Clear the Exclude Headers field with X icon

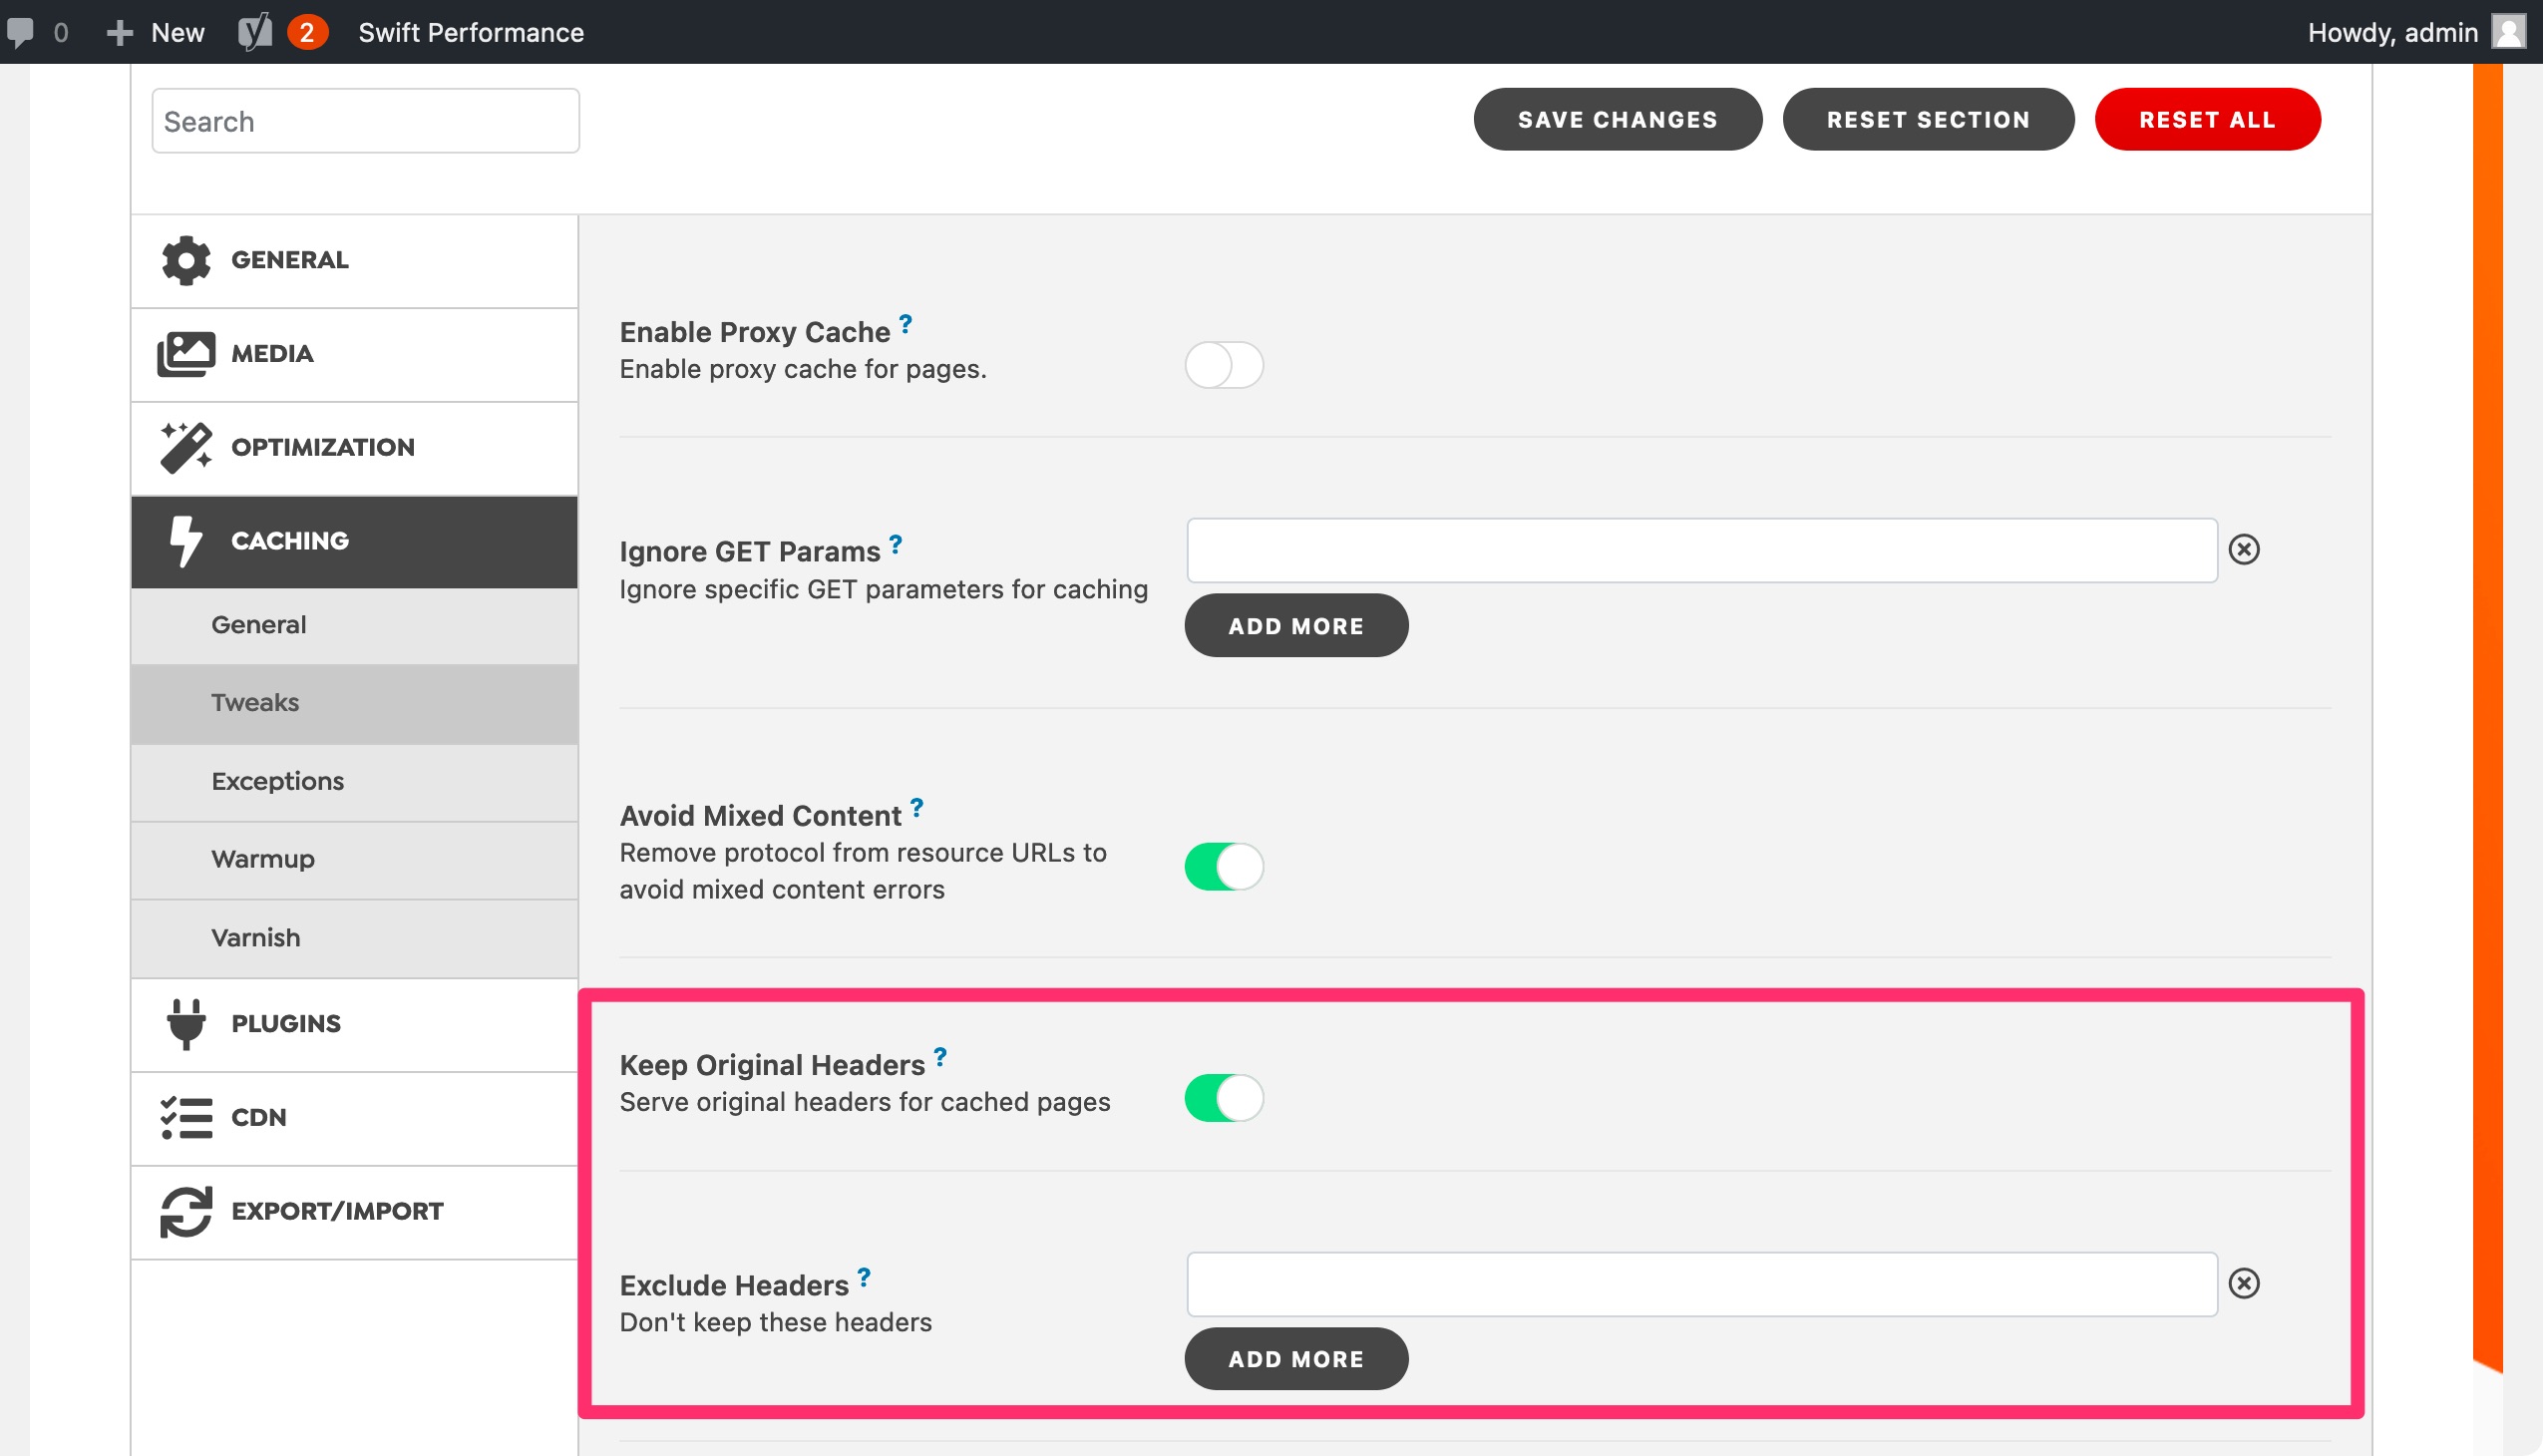pyautogui.click(x=2244, y=1283)
